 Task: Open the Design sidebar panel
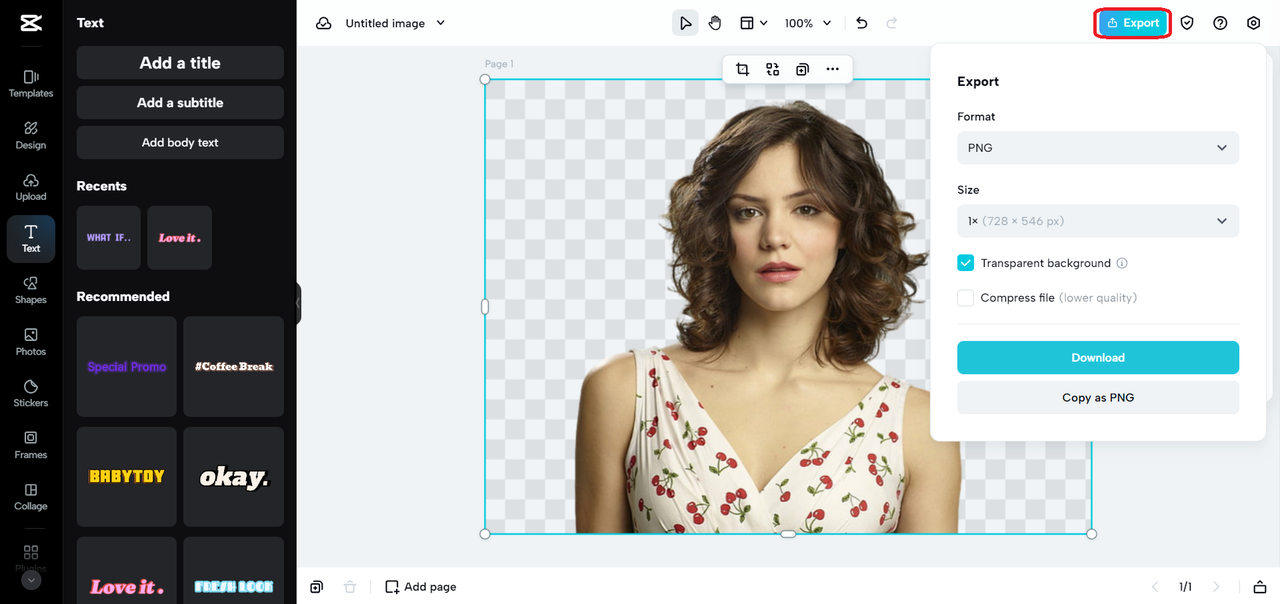pos(31,135)
